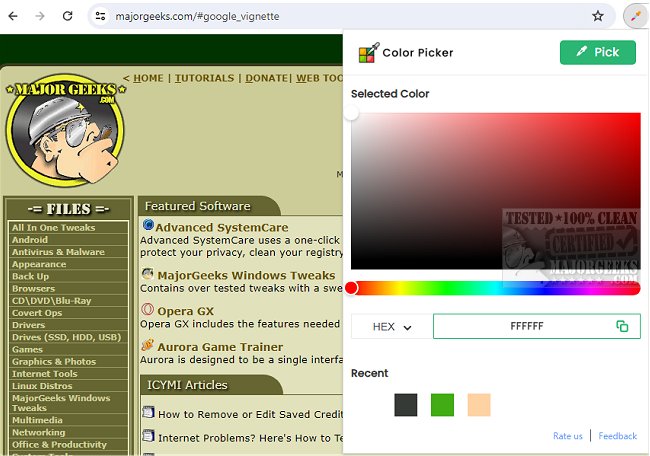Click the Aurora Game Trainer icon

coord(148,345)
